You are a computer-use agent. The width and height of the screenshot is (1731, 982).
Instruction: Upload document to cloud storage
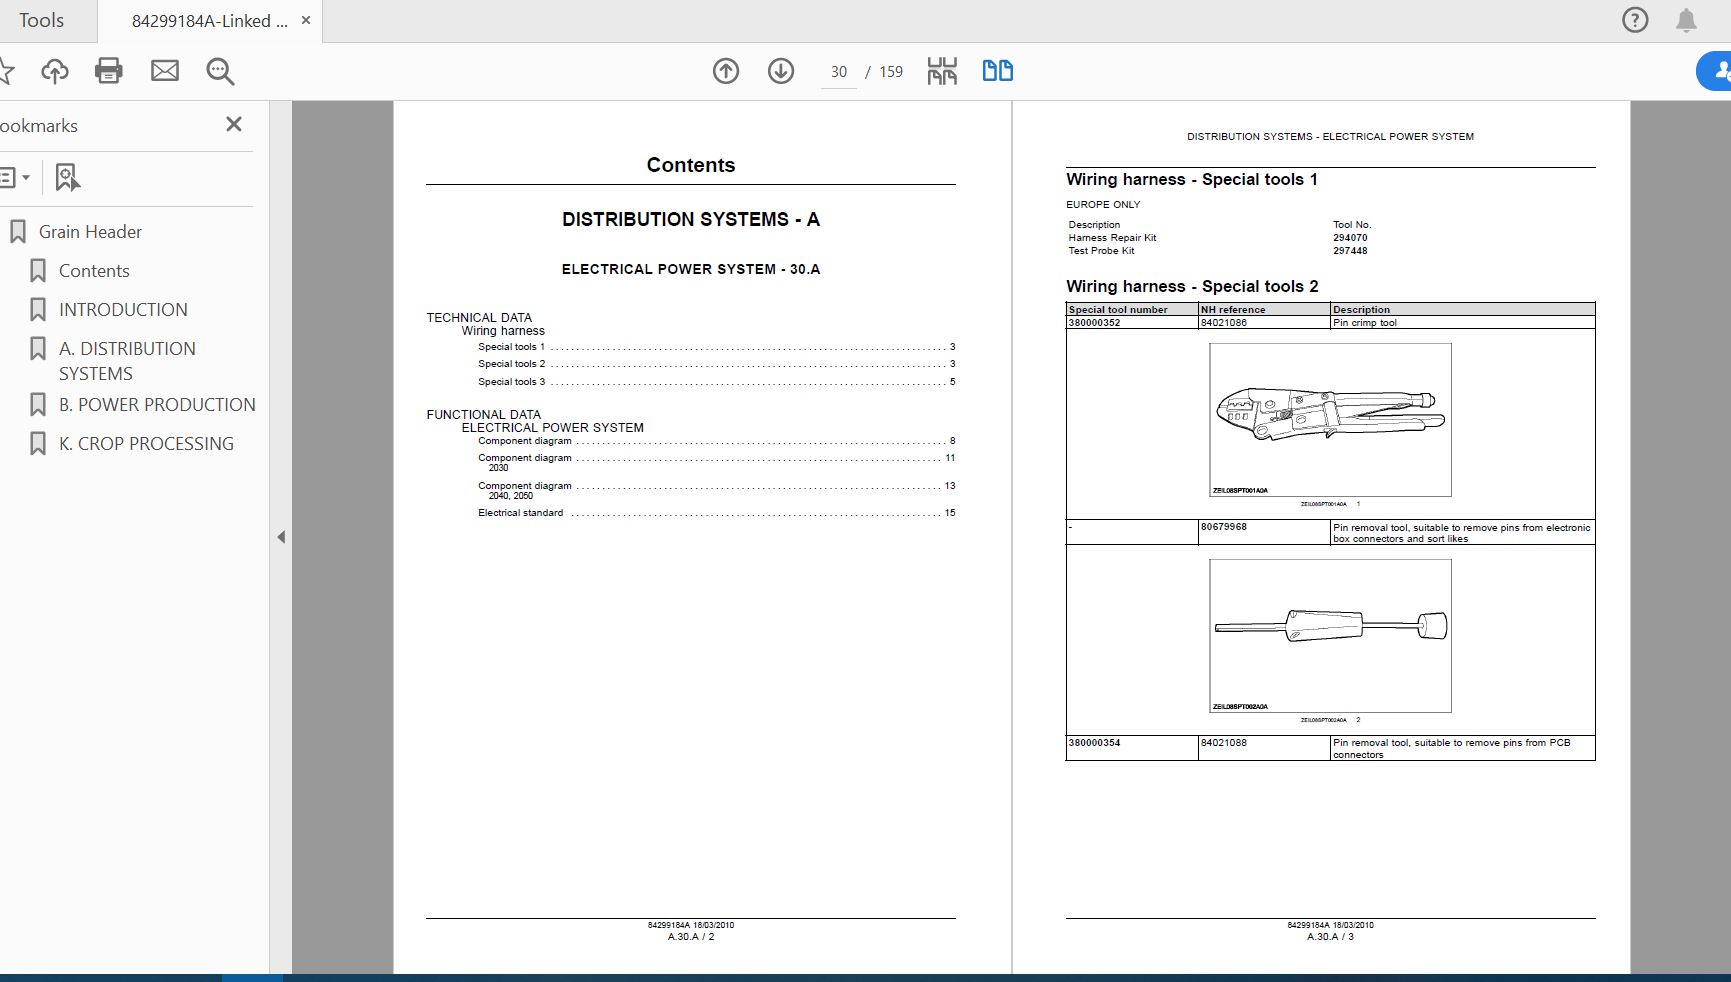55,71
